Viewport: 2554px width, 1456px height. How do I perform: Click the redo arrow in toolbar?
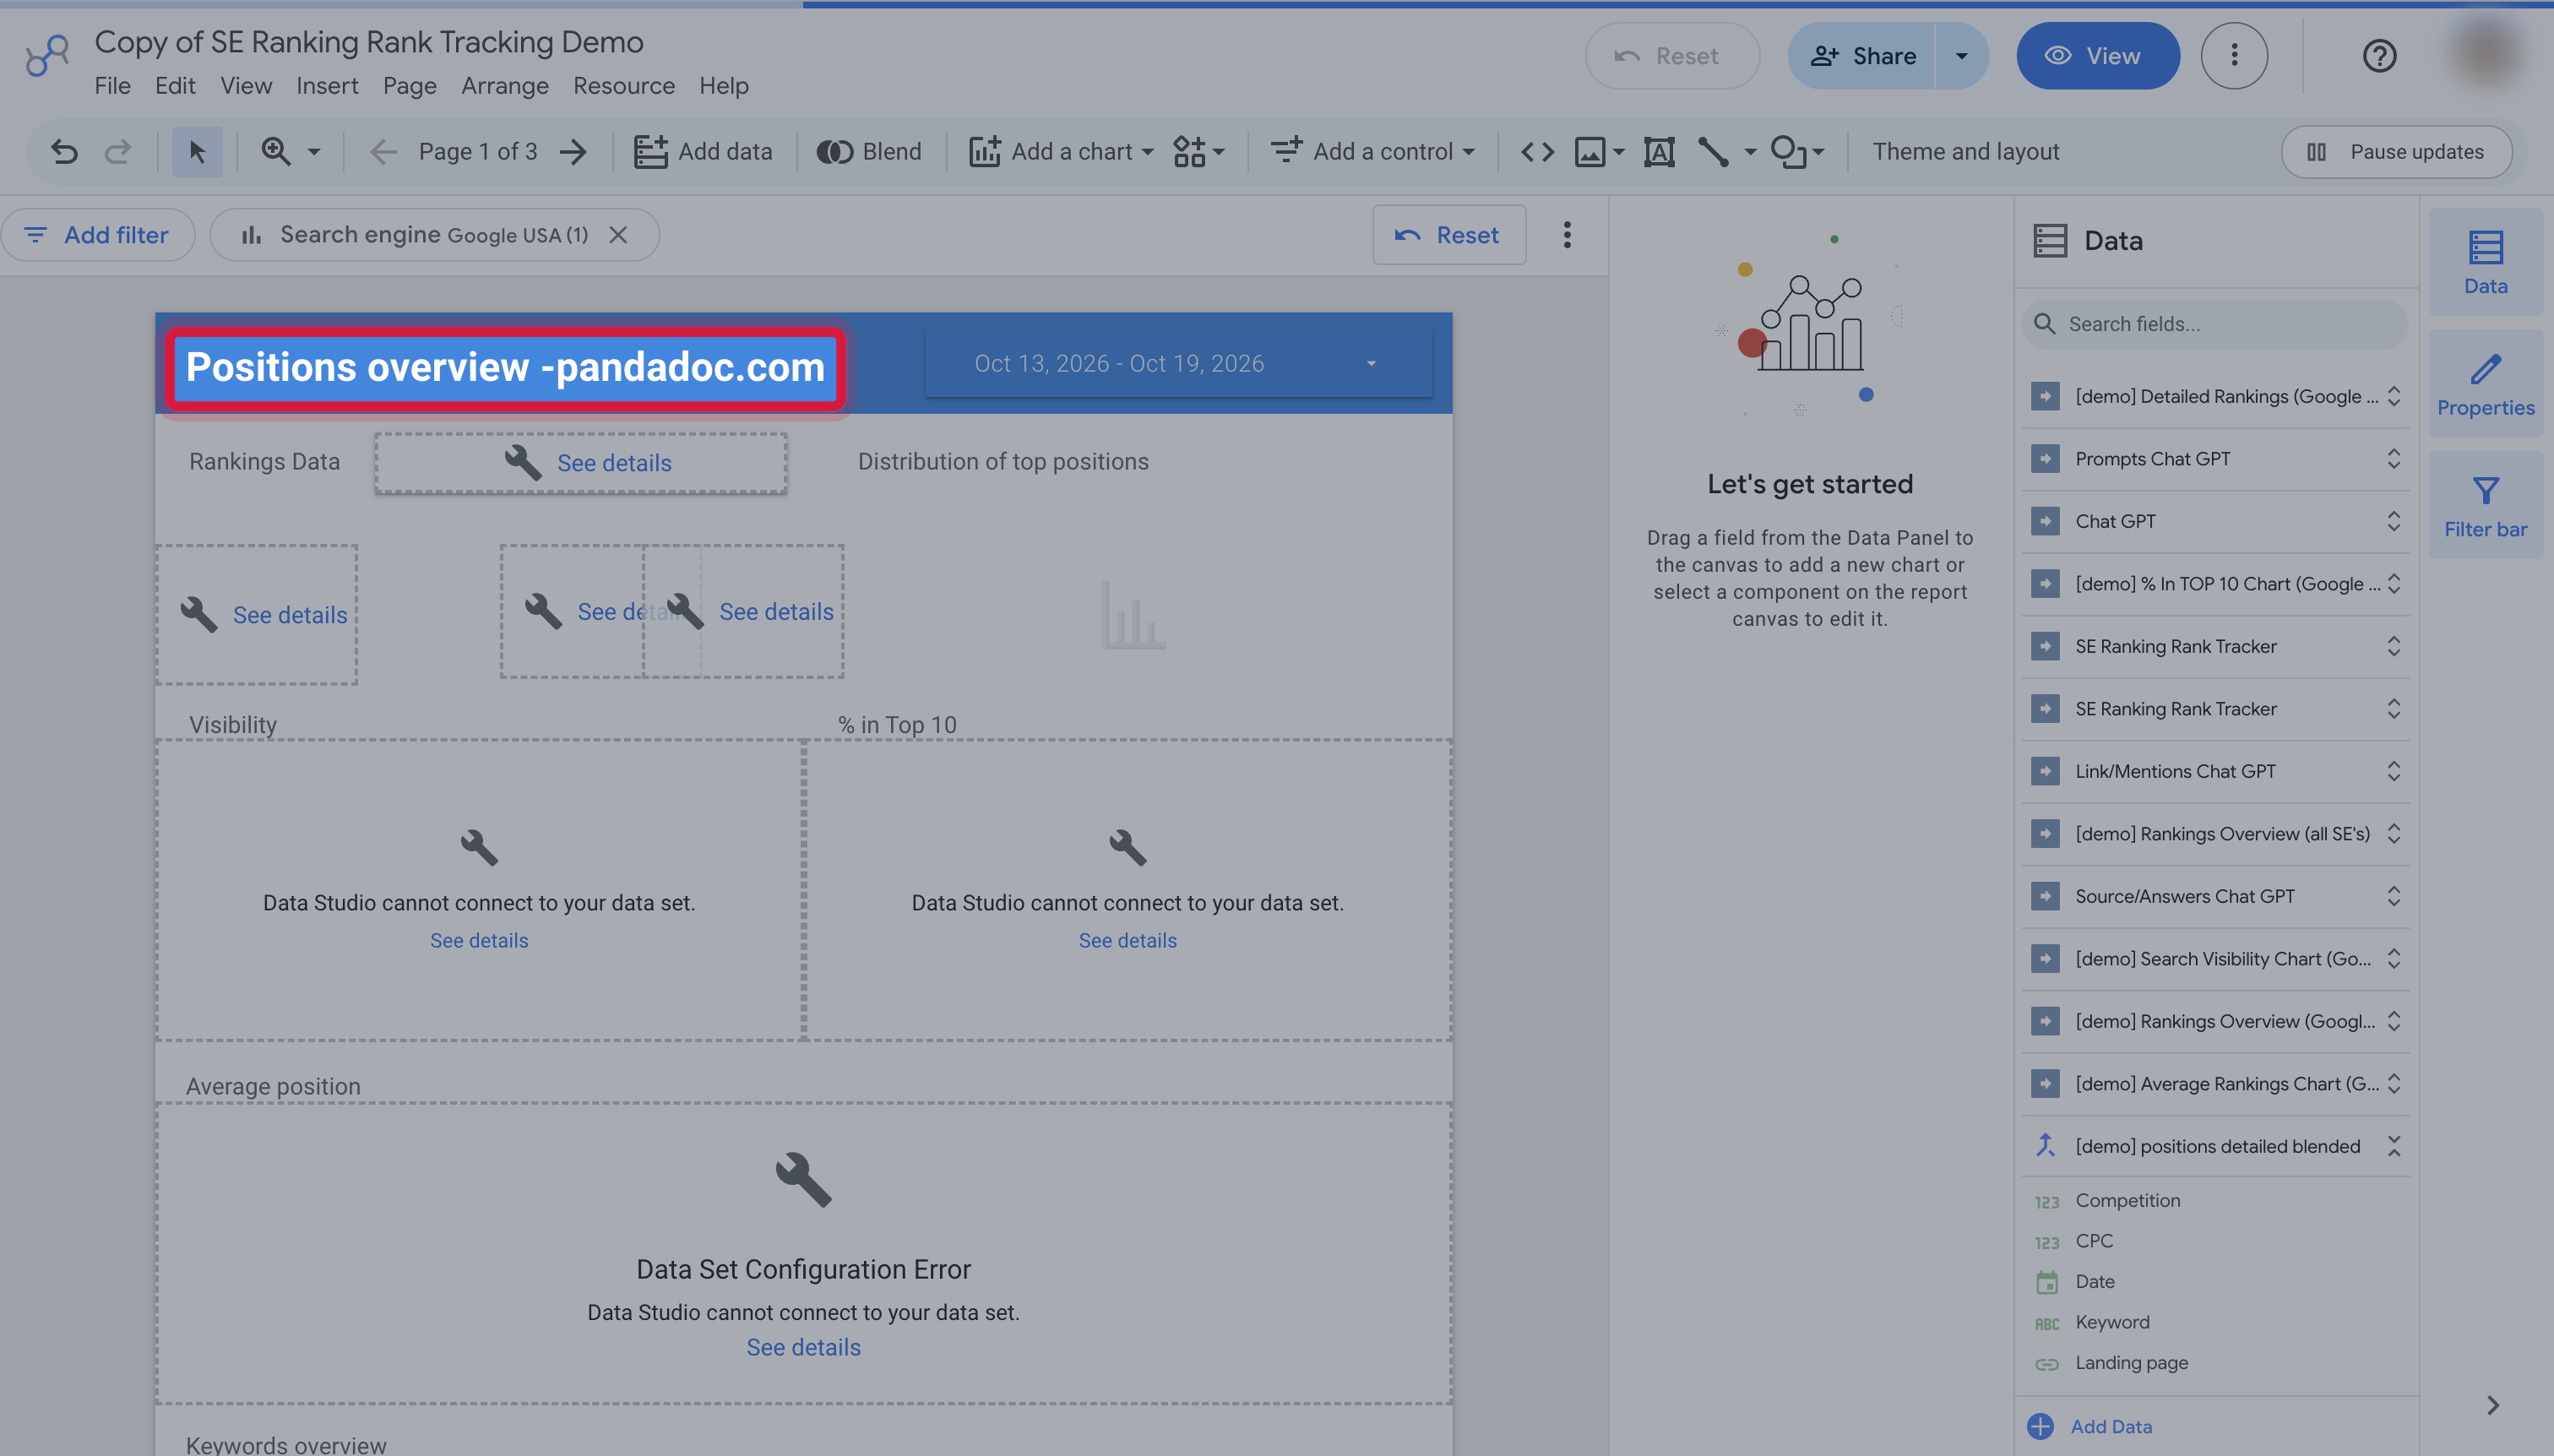point(118,152)
